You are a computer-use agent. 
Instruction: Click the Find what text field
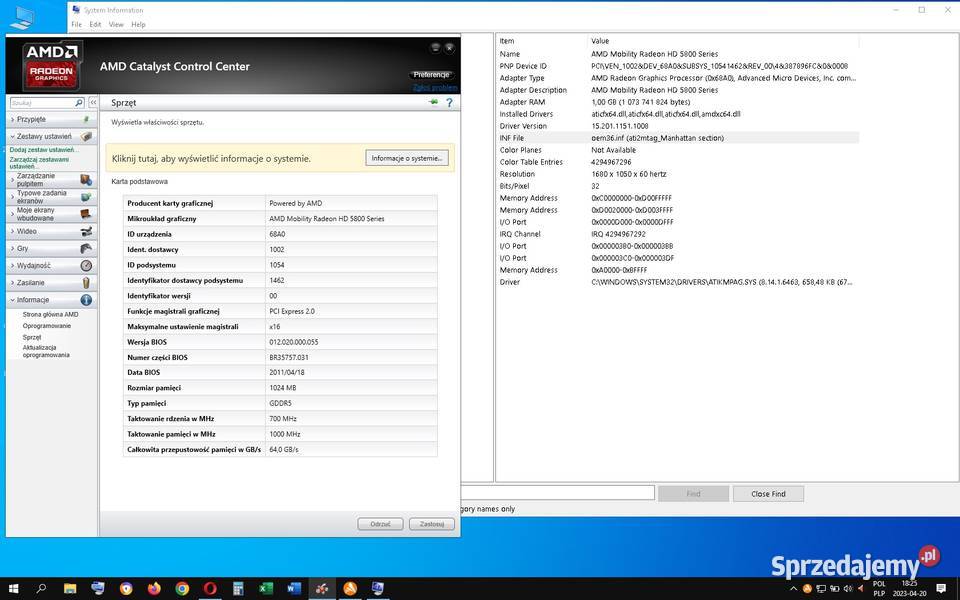[557, 493]
